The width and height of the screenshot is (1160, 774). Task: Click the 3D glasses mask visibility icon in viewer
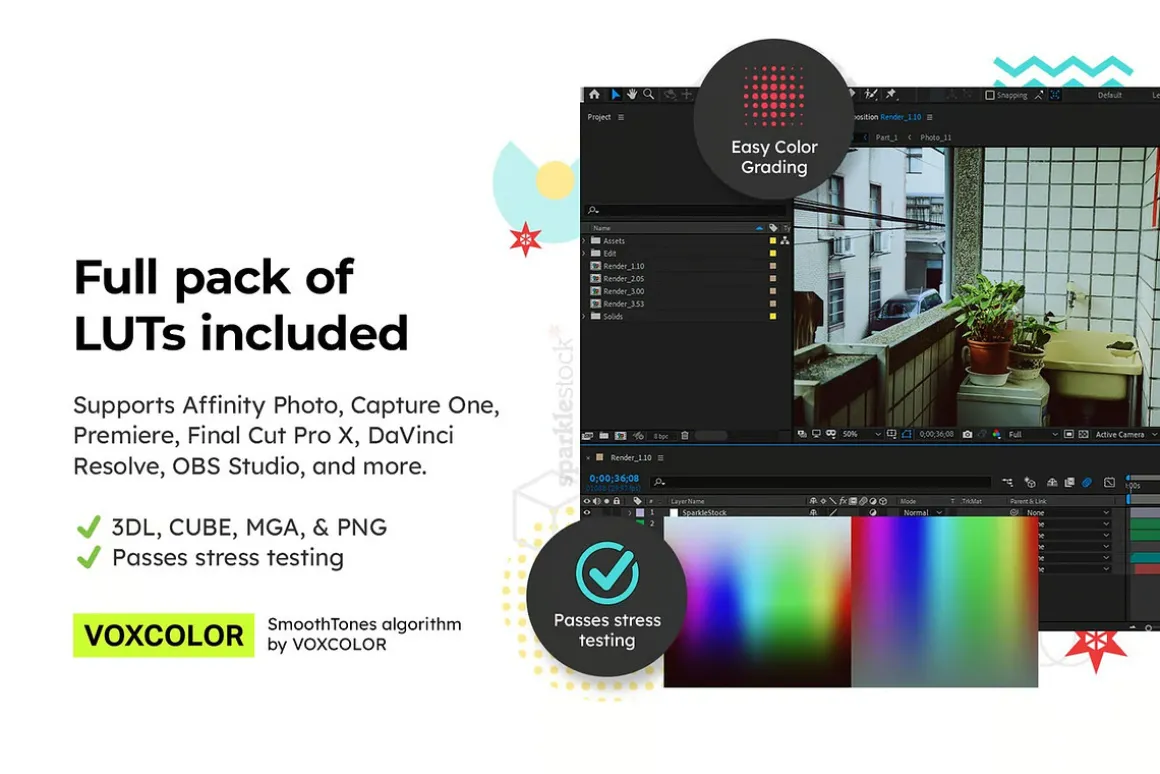click(831, 434)
